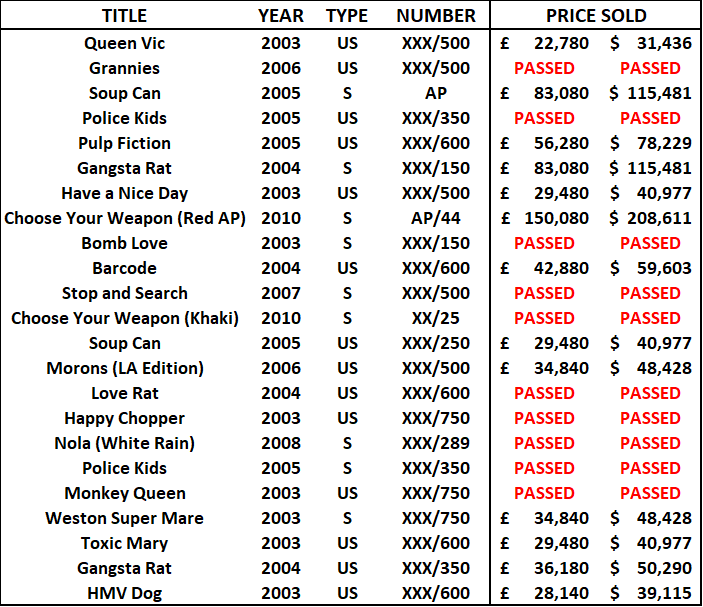Select the AP/44 number cell
Image resolution: width=703 pixels, height=607 pixels.
pos(435,218)
